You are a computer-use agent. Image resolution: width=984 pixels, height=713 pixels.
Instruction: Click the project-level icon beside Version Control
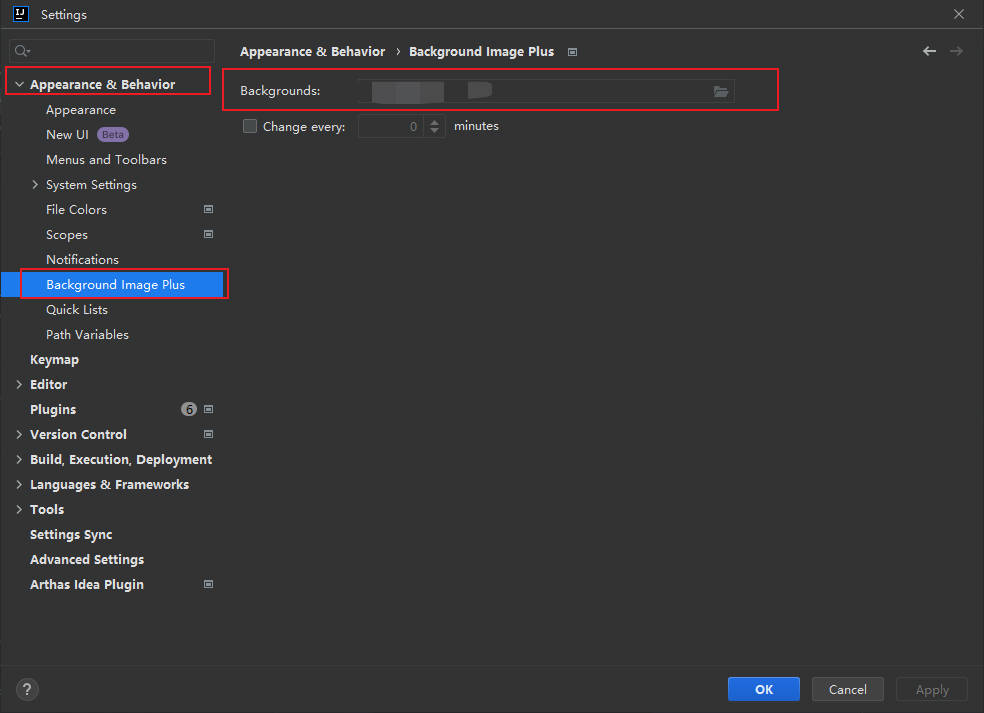[208, 434]
